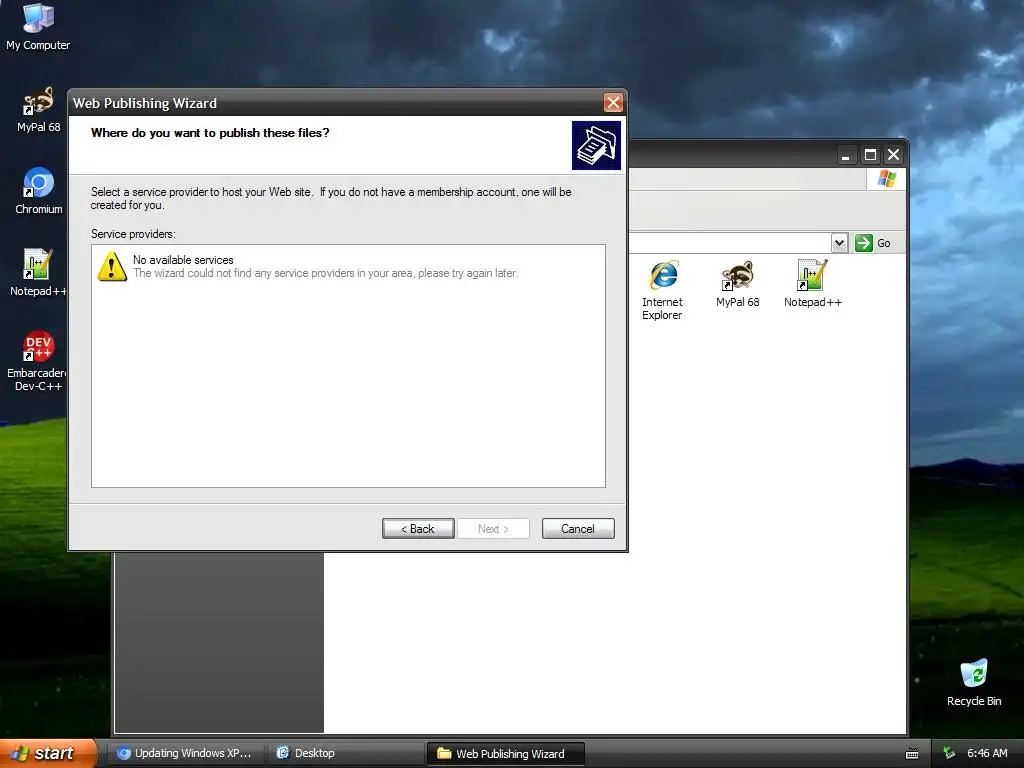
Task: Click the Windows flag logo in Desktop window
Action: (x=886, y=178)
